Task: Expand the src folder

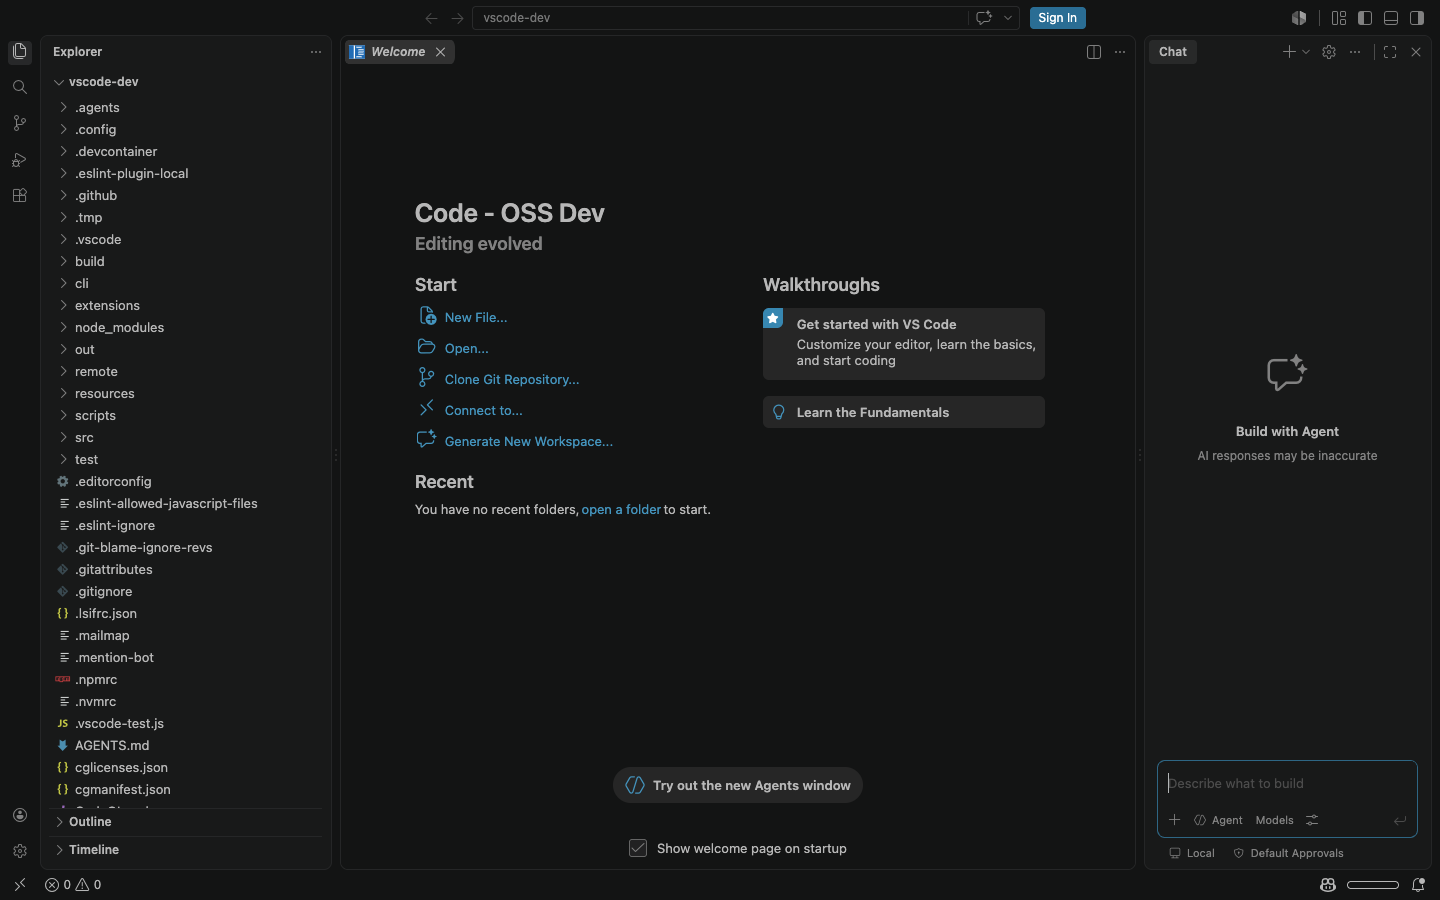Action: (x=186, y=438)
